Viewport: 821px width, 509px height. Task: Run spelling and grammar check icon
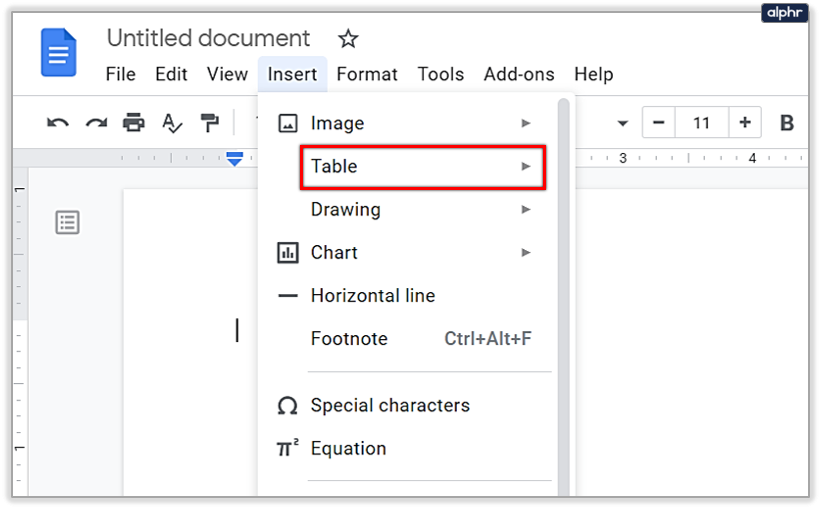coord(172,123)
